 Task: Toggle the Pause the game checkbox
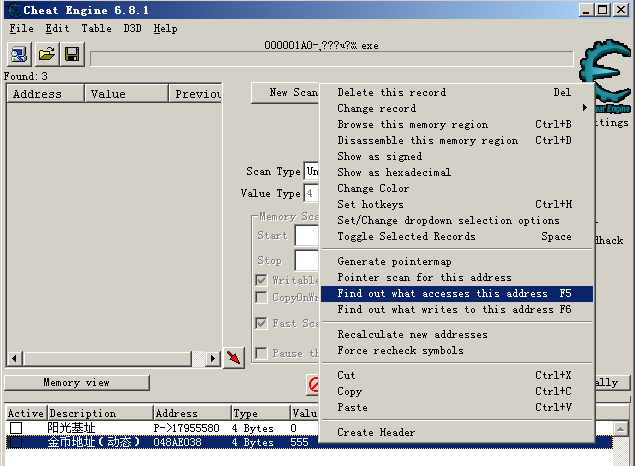[261, 353]
